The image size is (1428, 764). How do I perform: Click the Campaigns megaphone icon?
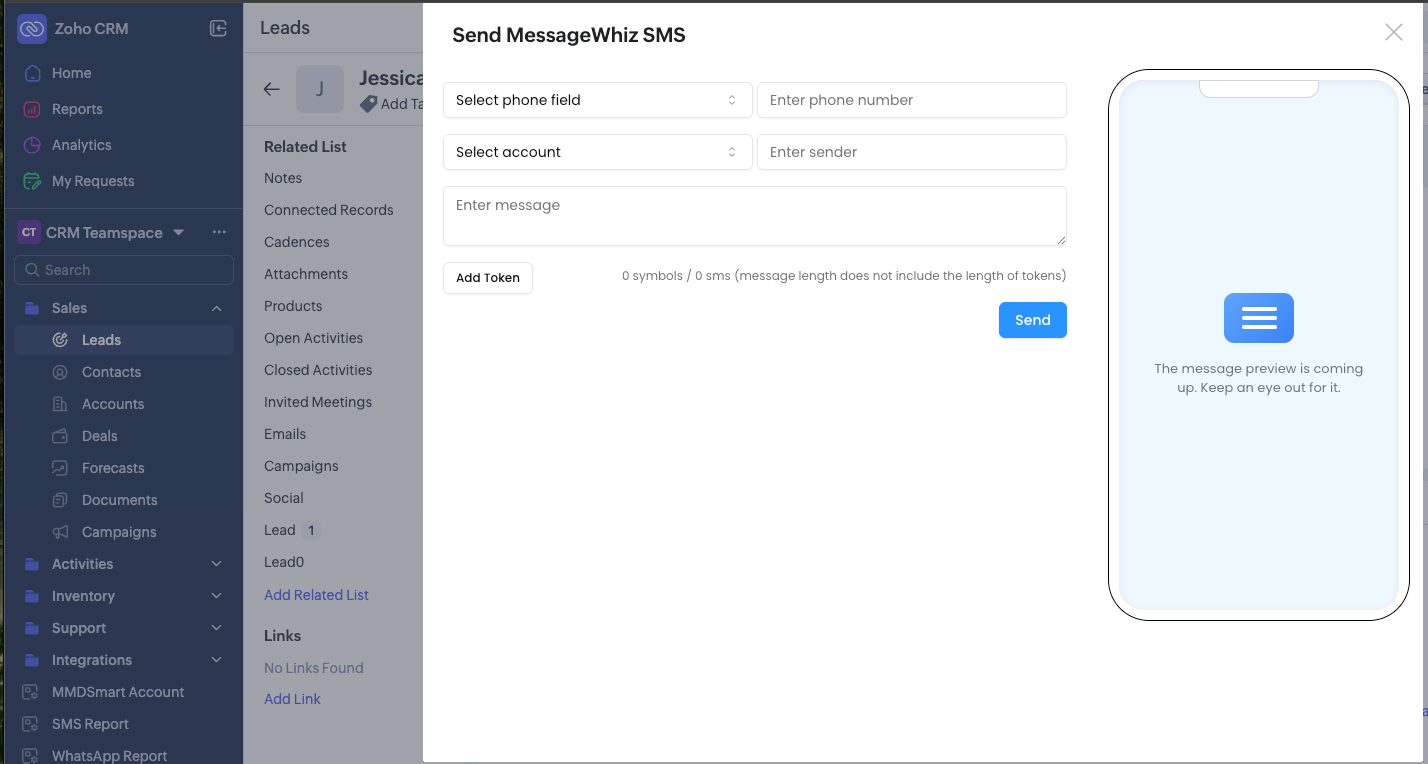pyautogui.click(x=61, y=532)
